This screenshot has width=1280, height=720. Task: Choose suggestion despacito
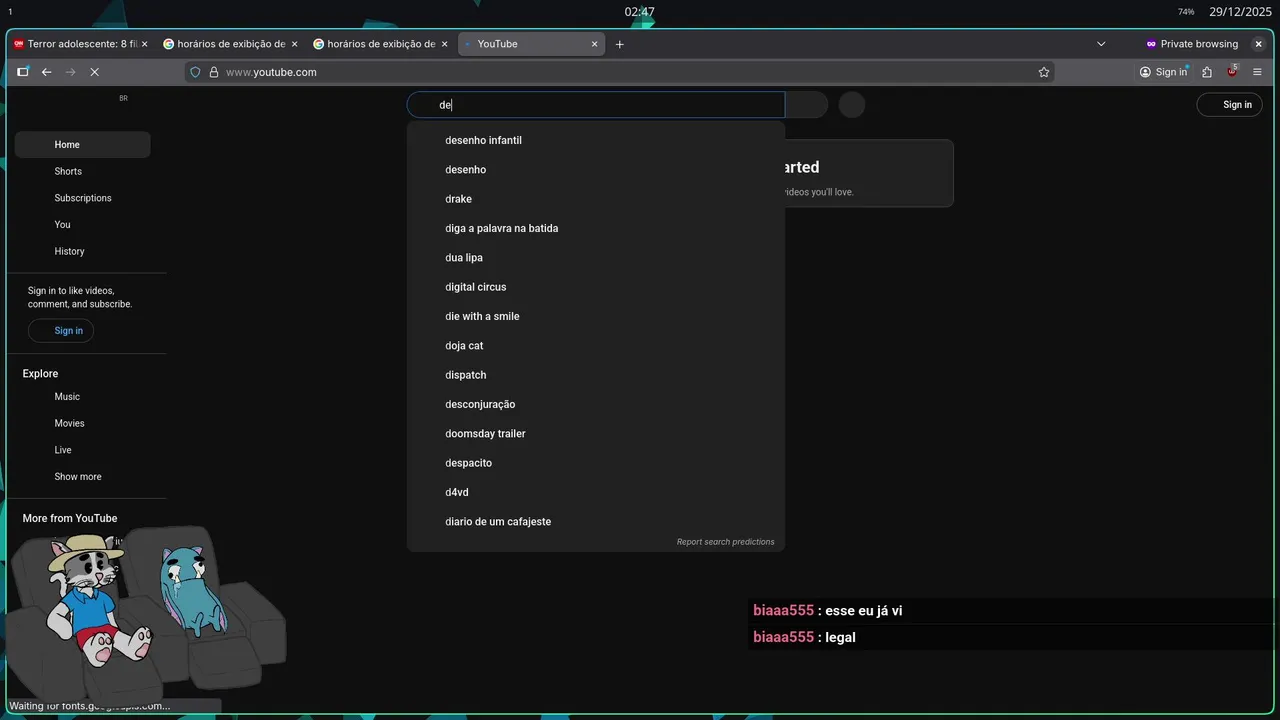click(596, 463)
